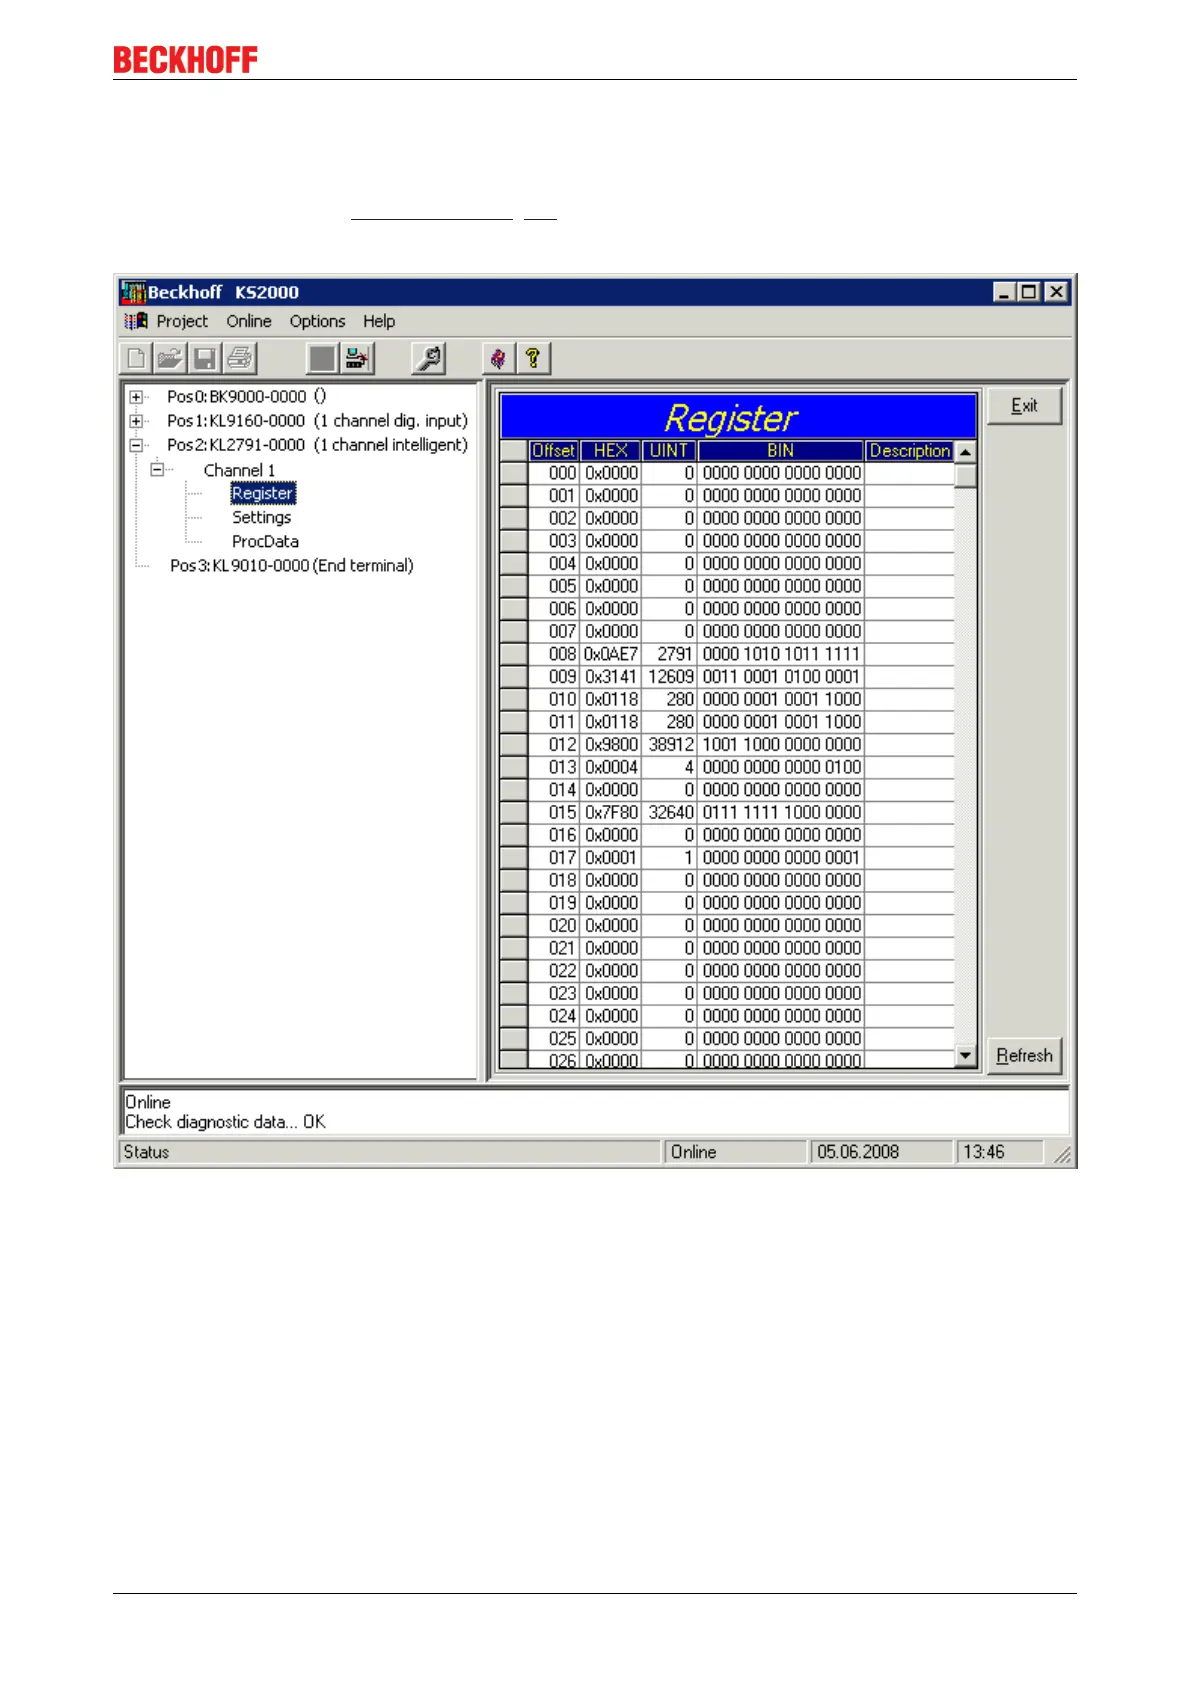Select Pos 0: BK9000-0000 in the tree

pos(246,397)
